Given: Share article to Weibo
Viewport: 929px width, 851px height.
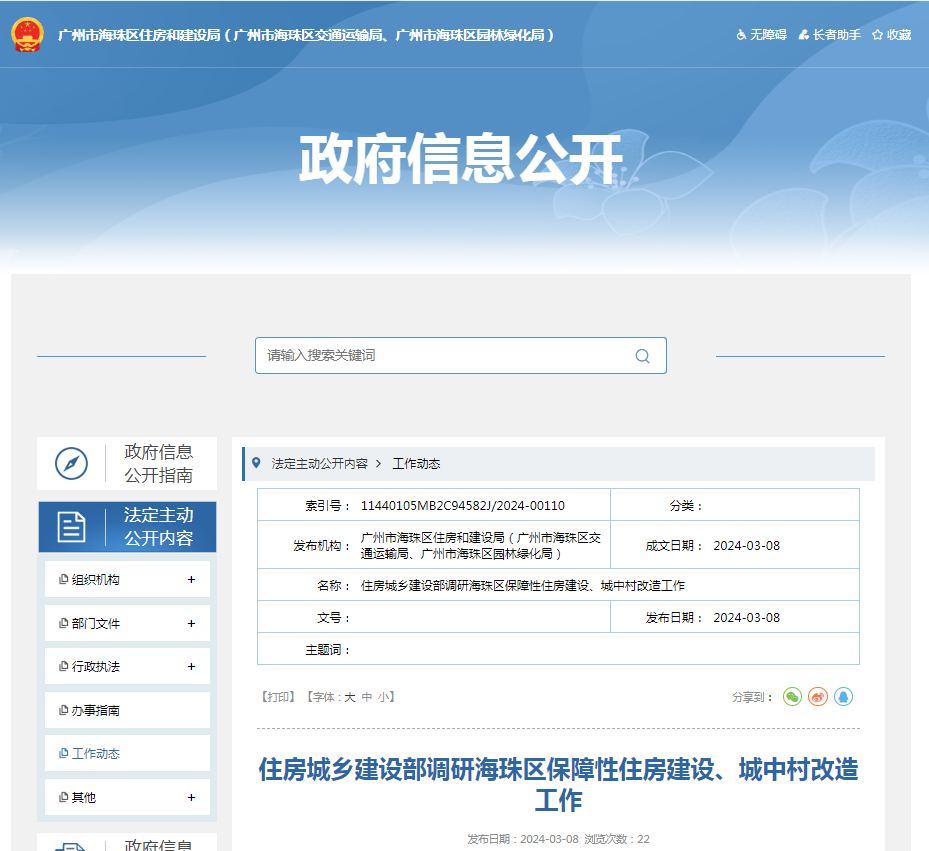Looking at the screenshot, I should 818,697.
